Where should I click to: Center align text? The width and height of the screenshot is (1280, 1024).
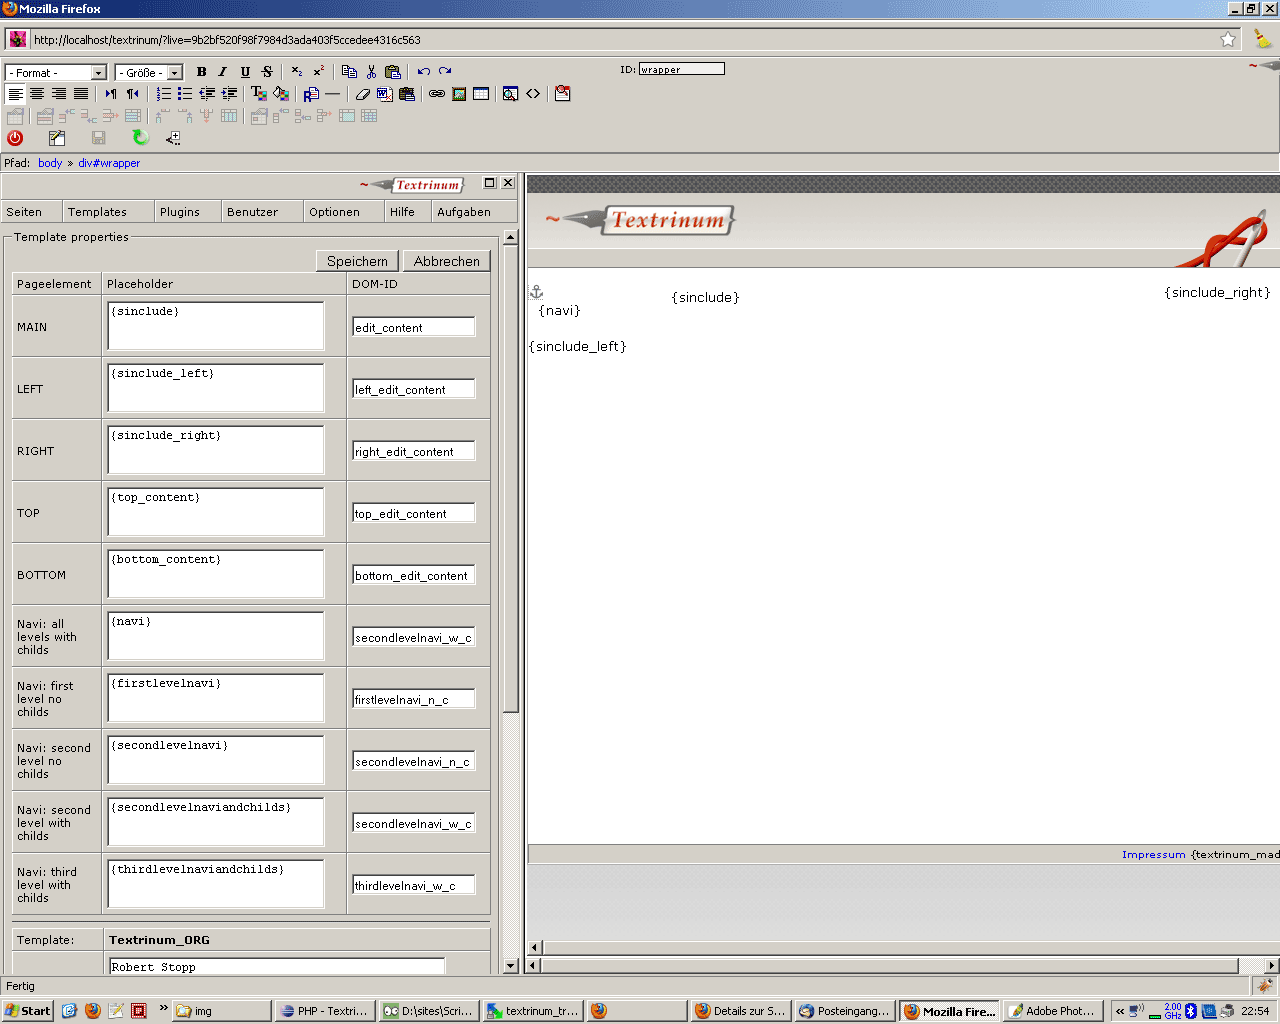click(x=37, y=94)
